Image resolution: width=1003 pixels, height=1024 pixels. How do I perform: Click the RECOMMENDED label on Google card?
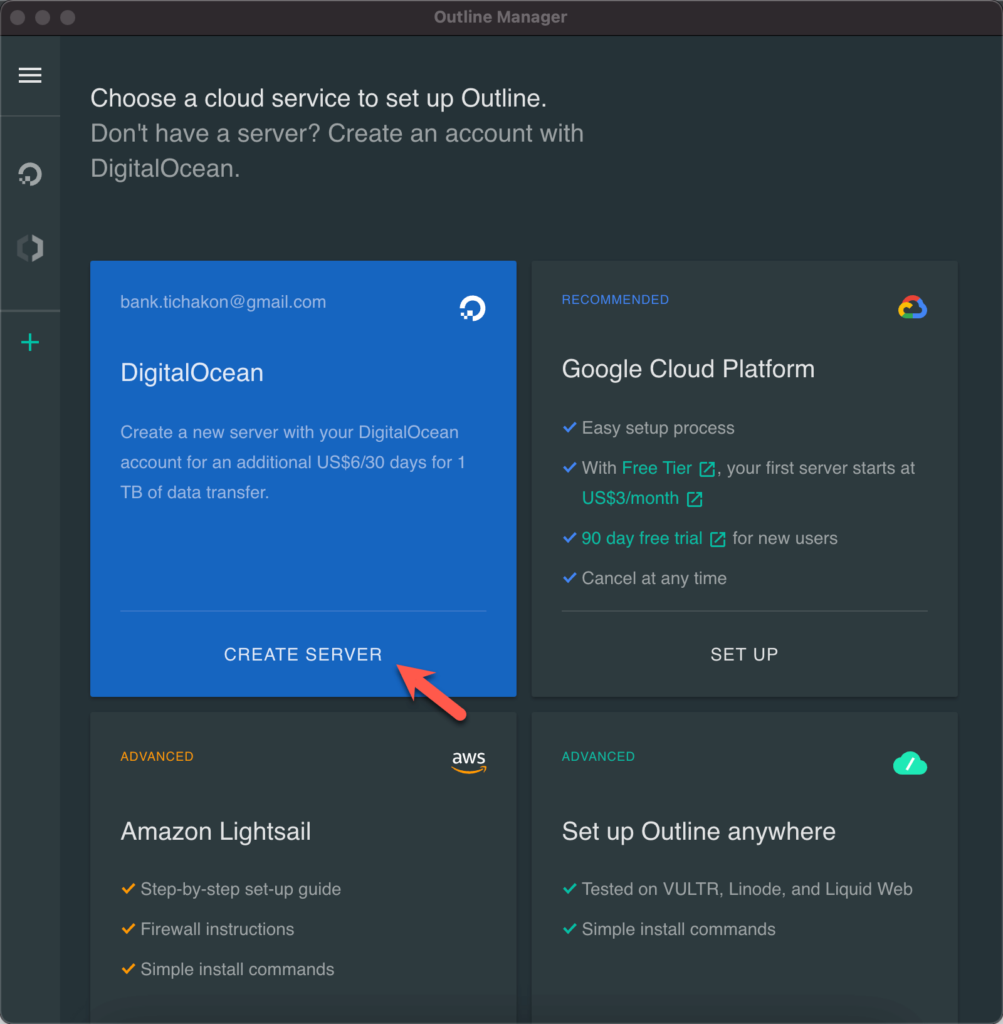pyautogui.click(x=615, y=300)
